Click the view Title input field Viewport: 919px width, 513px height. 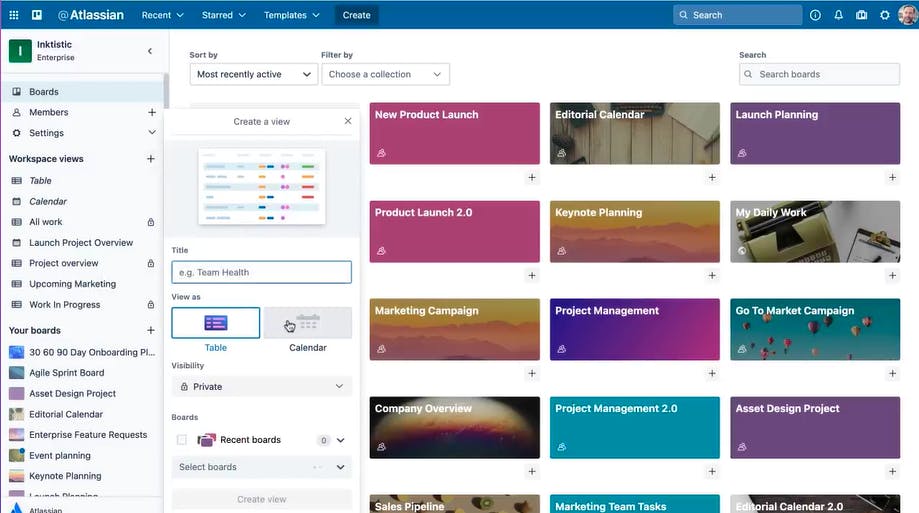click(262, 273)
